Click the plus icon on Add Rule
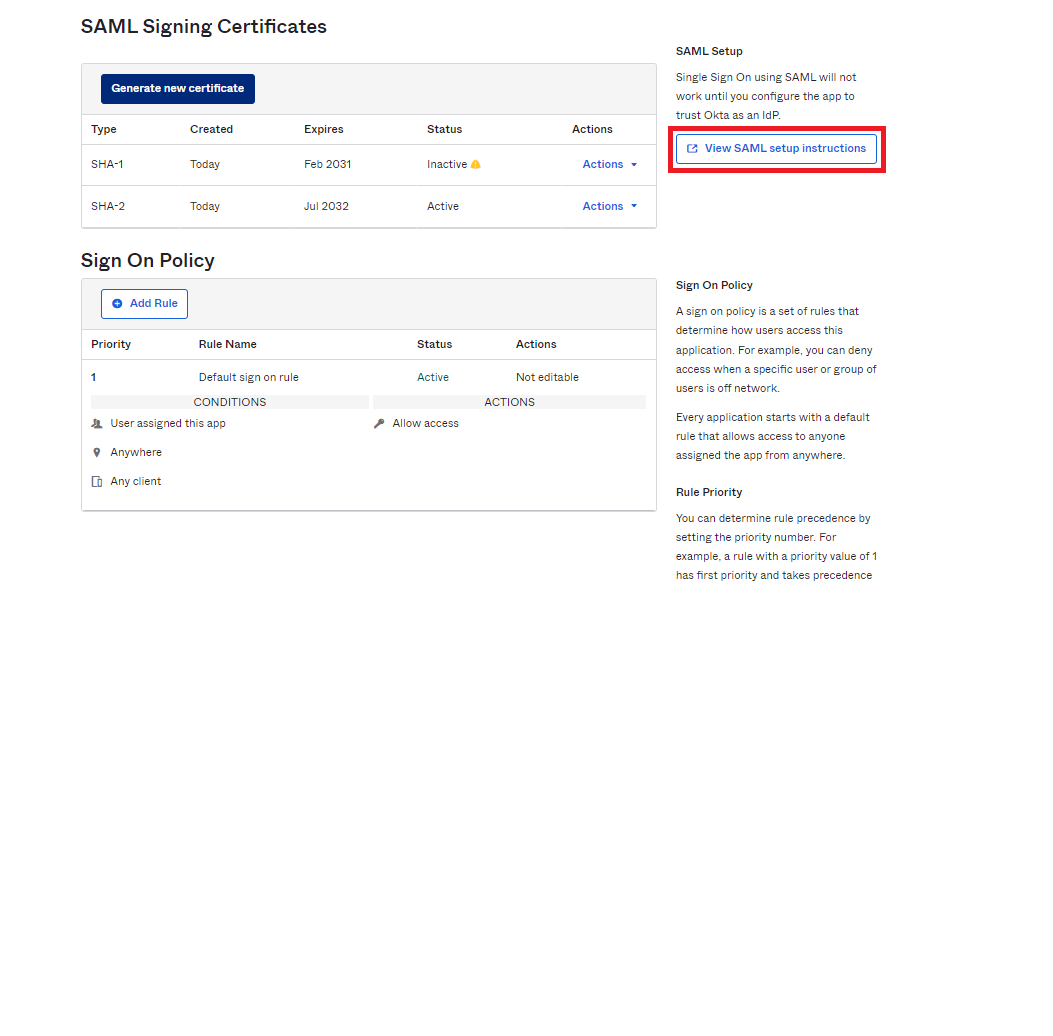 (117, 304)
